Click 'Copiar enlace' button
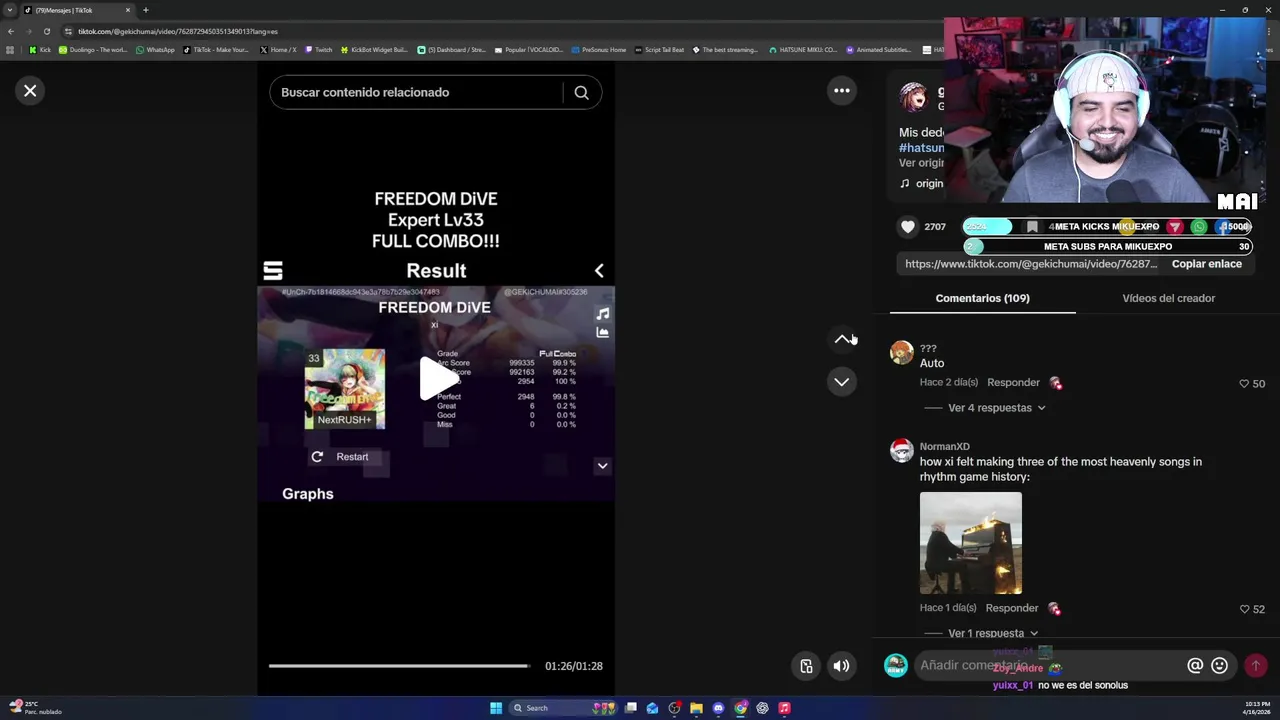This screenshot has height=720, width=1280. click(1207, 264)
